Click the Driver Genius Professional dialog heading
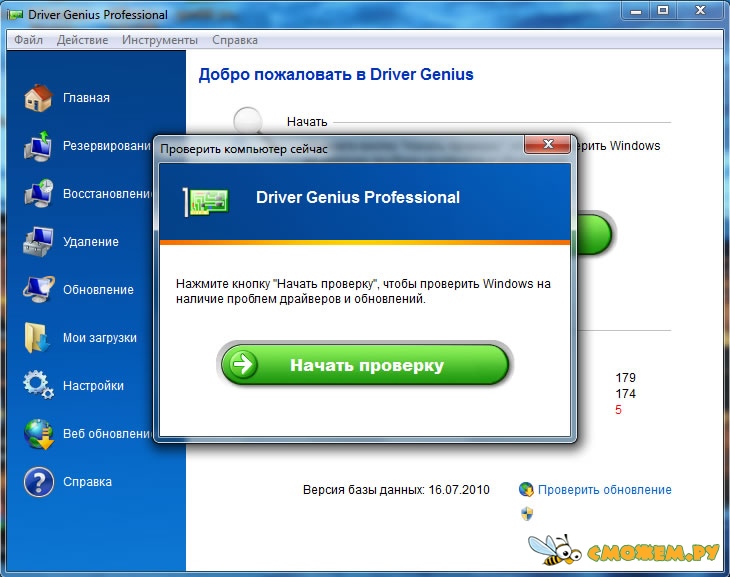This screenshot has height=577, width=730. point(358,197)
